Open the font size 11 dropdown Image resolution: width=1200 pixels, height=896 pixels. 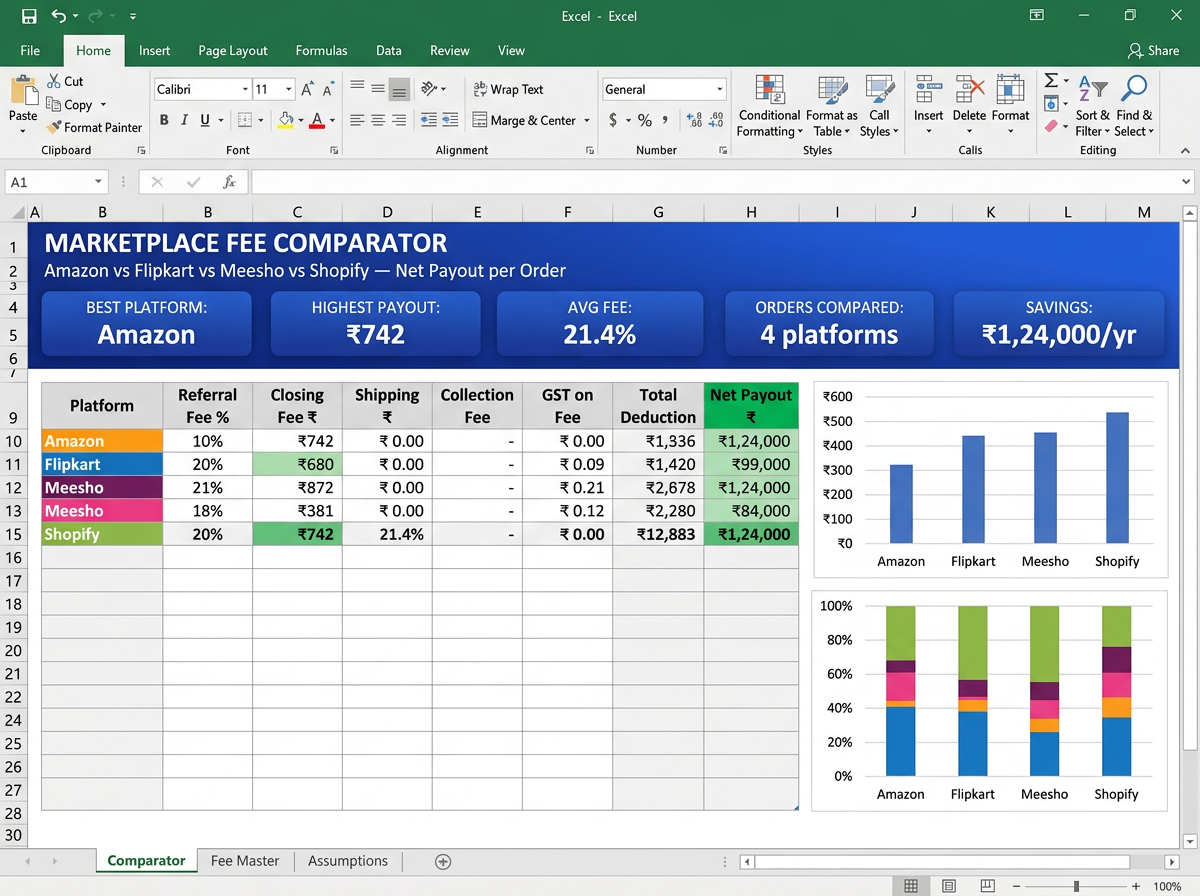(x=289, y=89)
